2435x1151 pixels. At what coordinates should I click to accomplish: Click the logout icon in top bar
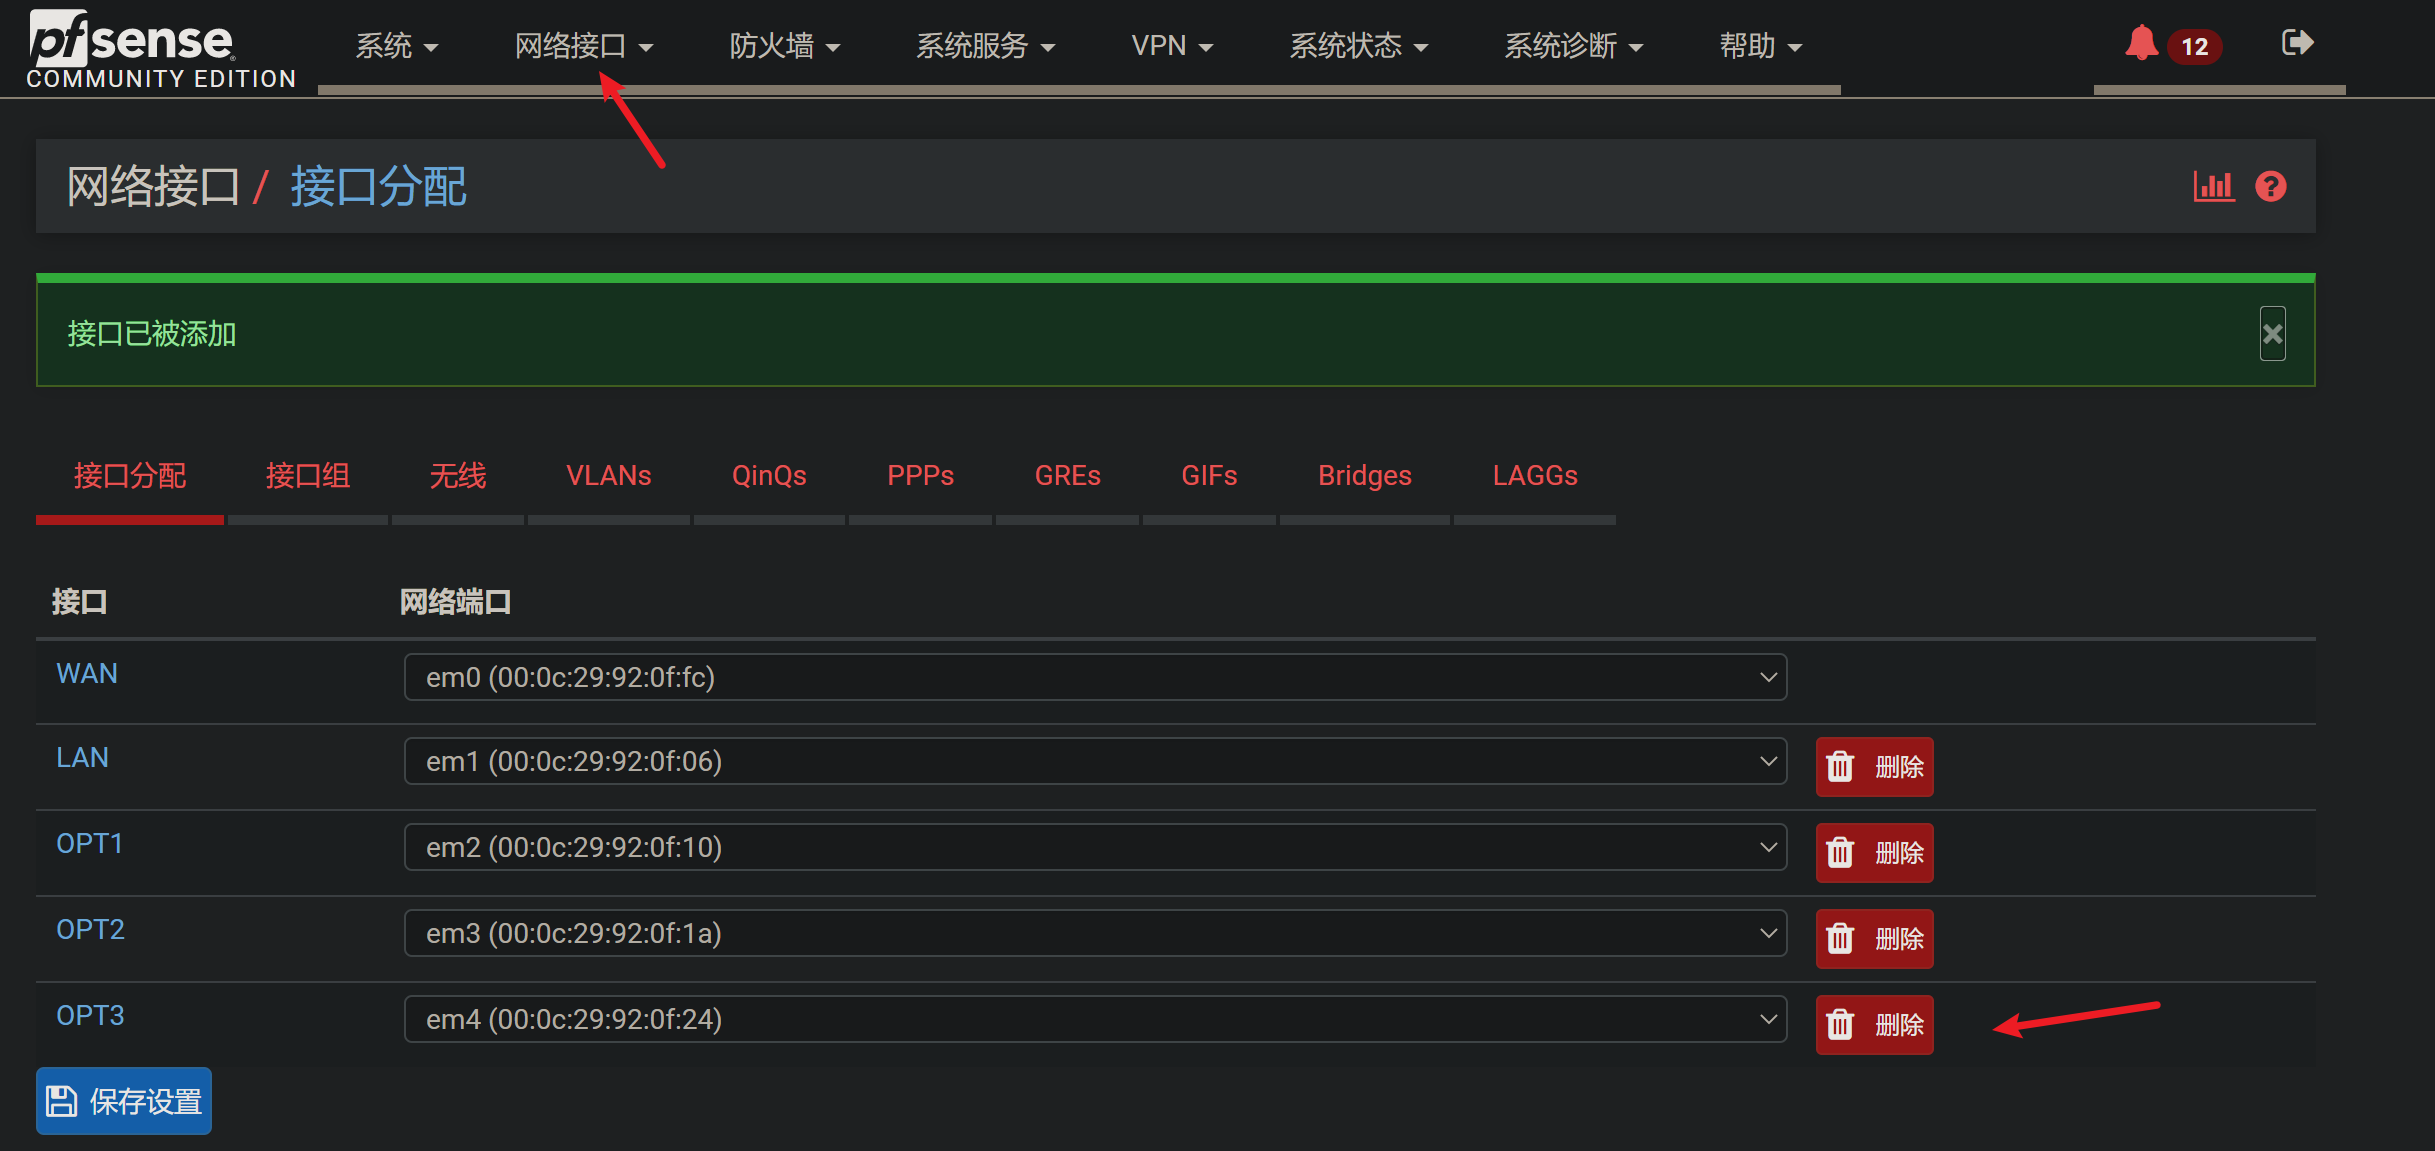[2297, 43]
